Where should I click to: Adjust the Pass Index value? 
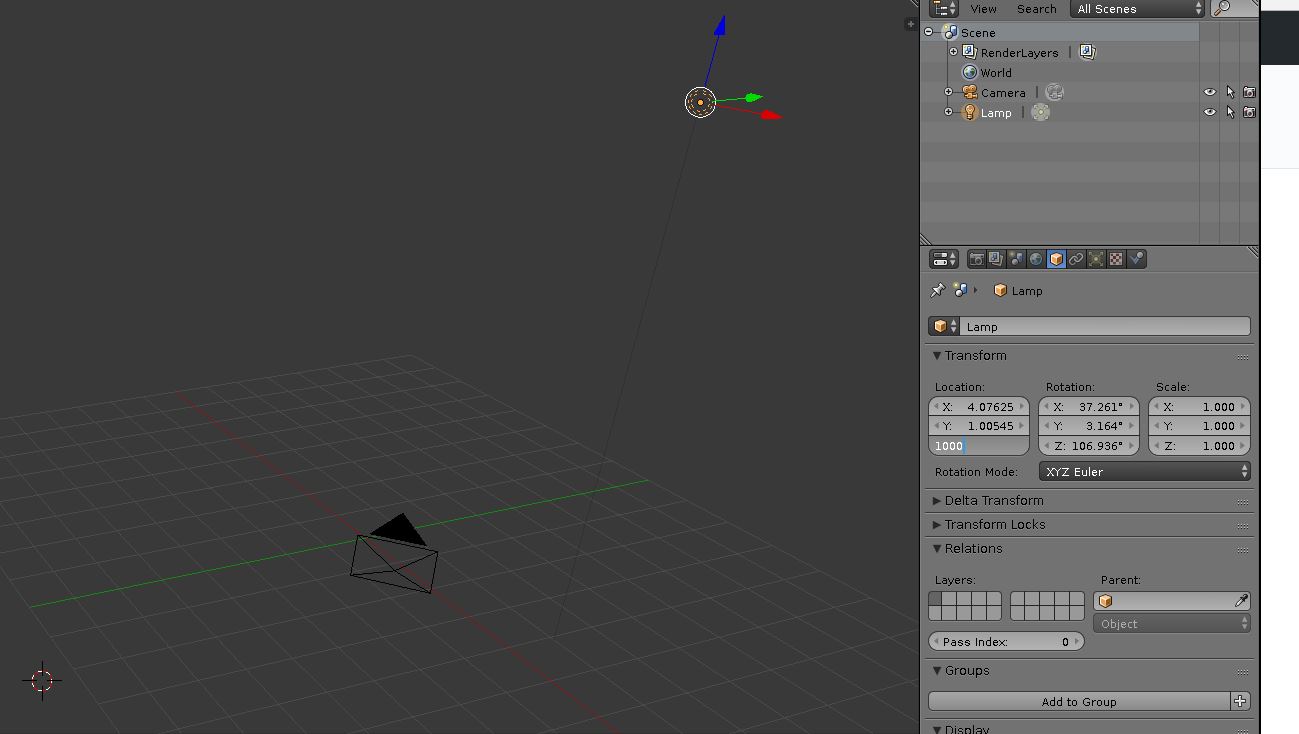pos(1006,642)
